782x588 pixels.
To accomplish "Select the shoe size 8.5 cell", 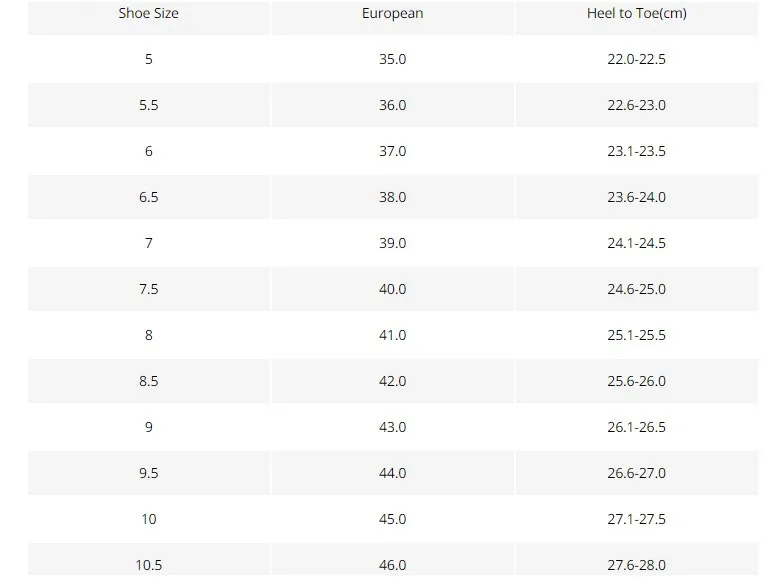I will tap(149, 381).
